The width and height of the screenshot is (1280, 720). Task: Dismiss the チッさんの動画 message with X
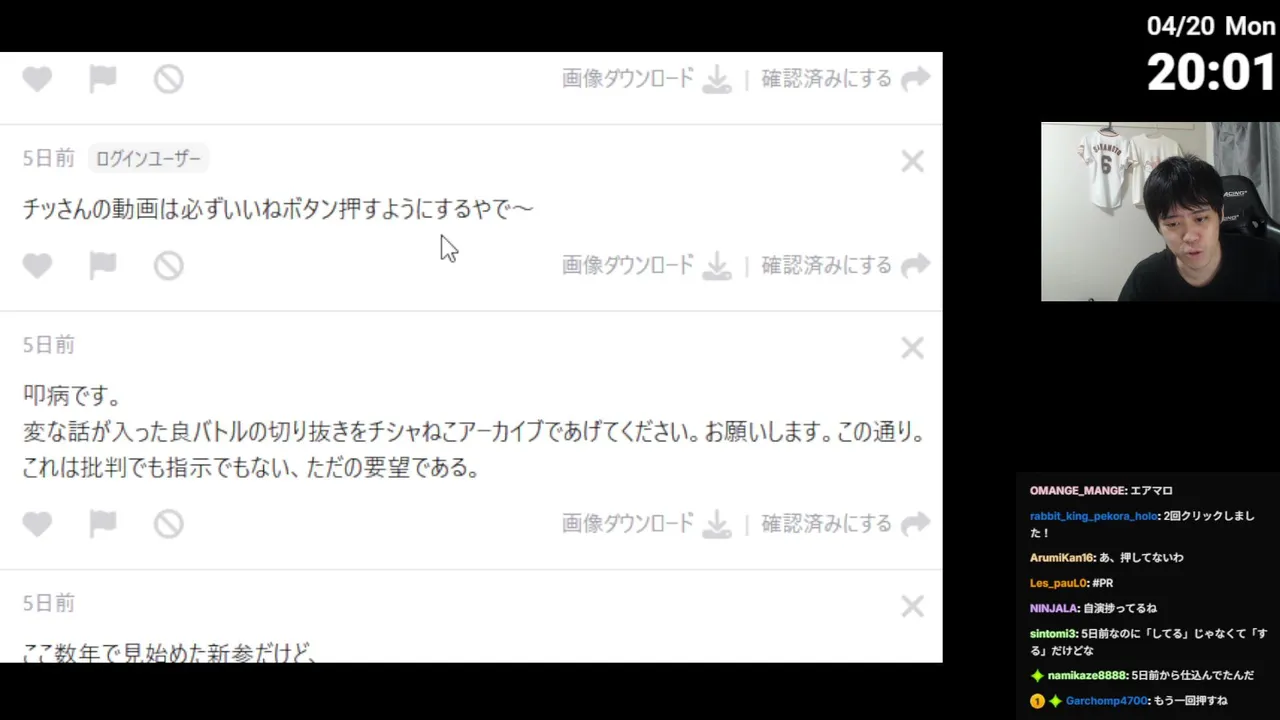(912, 161)
